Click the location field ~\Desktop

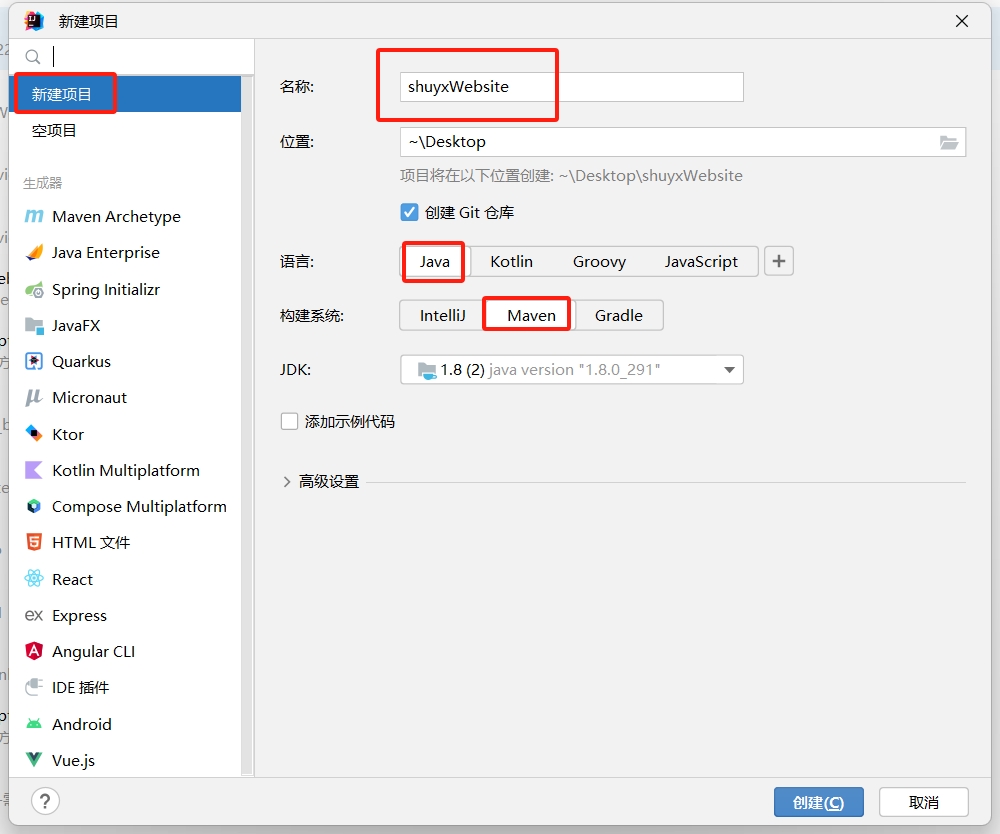pyautogui.click(x=682, y=142)
